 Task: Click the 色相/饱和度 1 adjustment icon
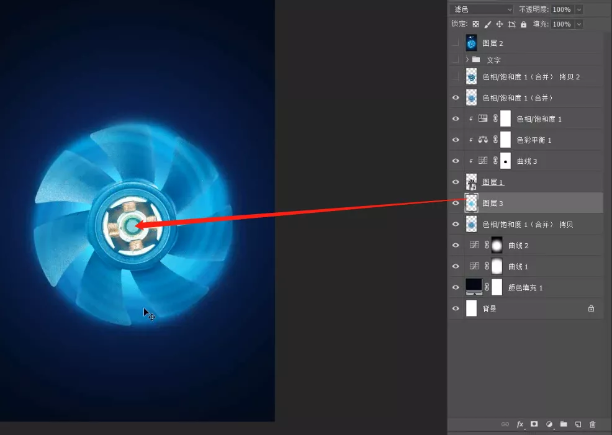coord(483,119)
